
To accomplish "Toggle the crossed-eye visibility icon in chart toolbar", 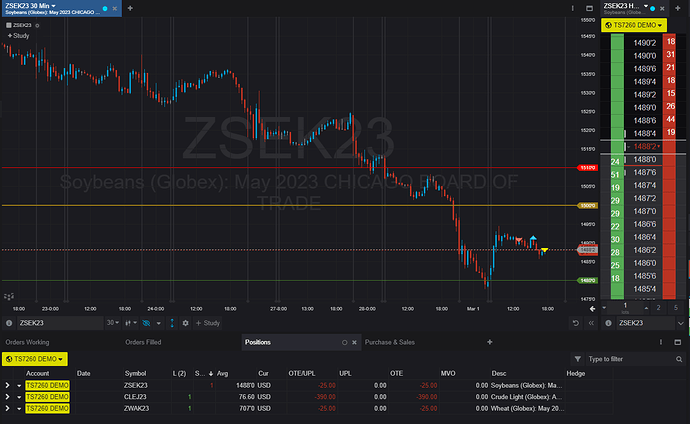I will (147, 323).
